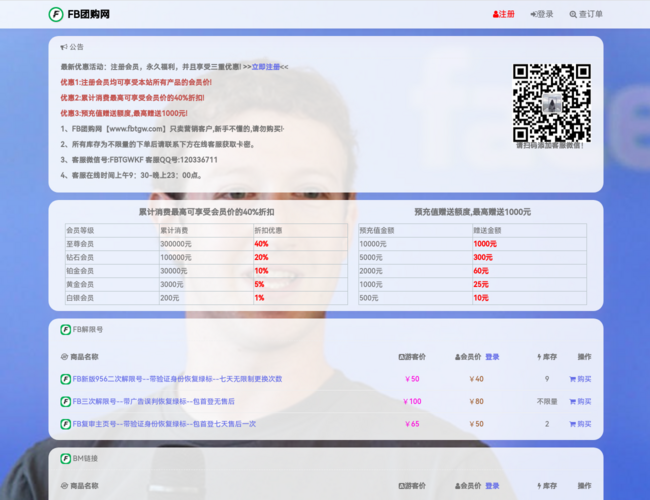Buy FB复审主页号 via 购买
This screenshot has height=500, width=650.
580,424
